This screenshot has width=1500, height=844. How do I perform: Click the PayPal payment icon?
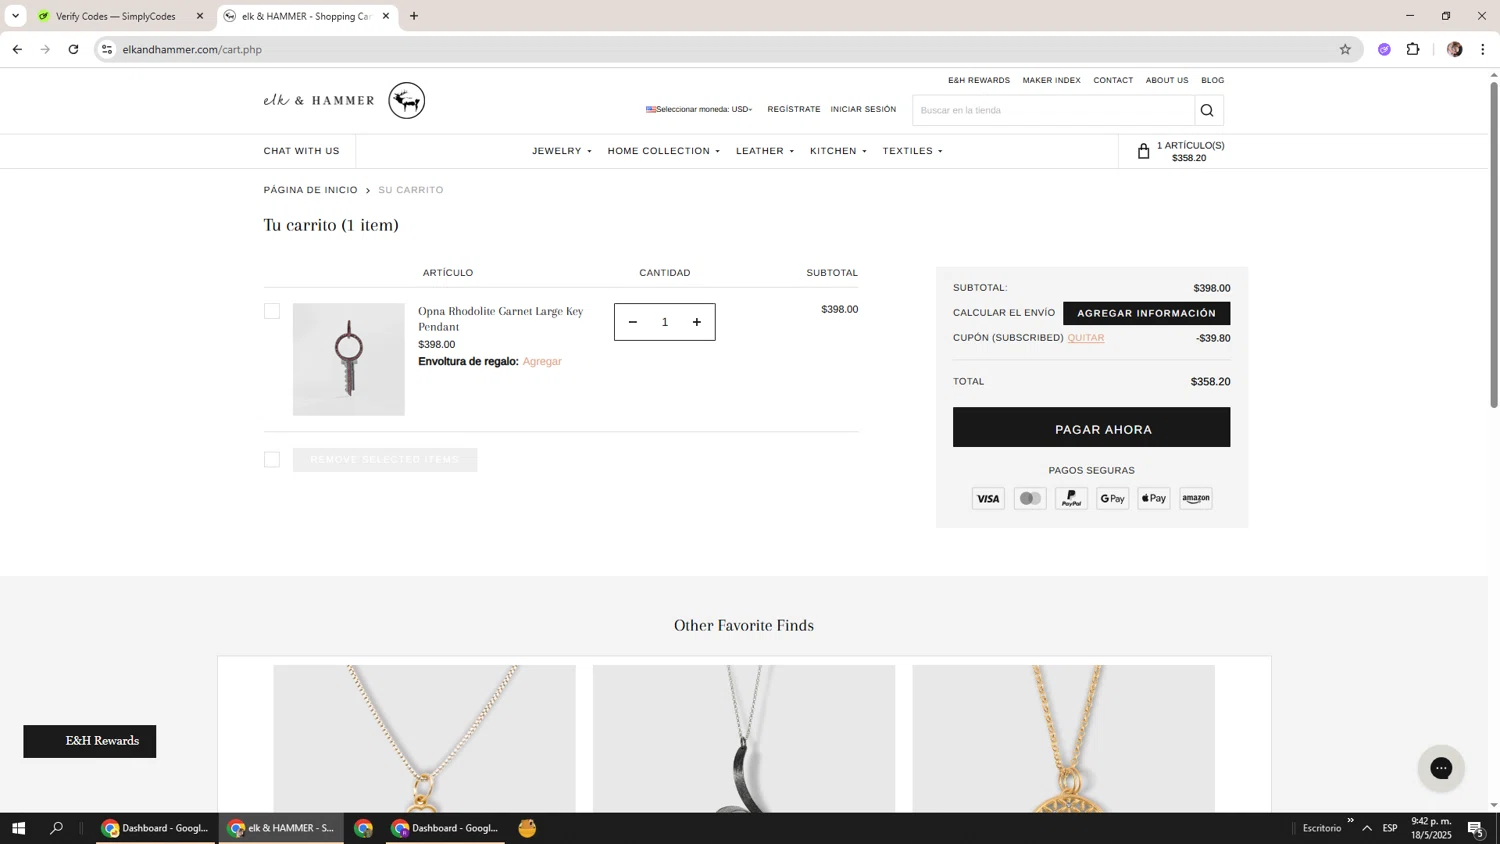tap(1071, 499)
